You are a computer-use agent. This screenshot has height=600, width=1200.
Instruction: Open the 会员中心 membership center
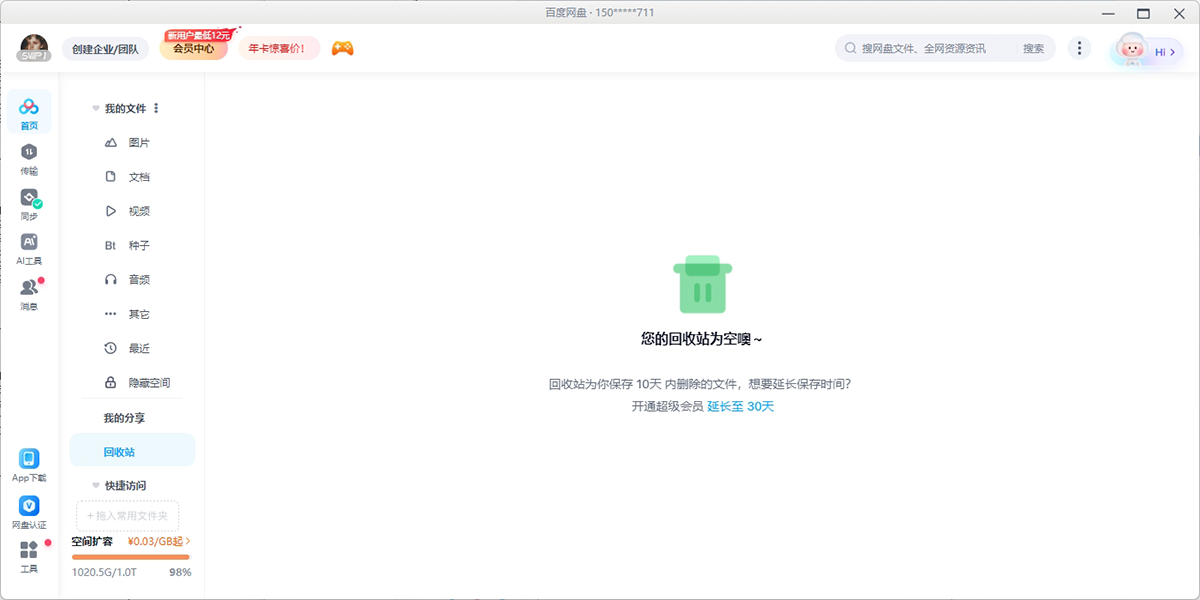(x=194, y=48)
